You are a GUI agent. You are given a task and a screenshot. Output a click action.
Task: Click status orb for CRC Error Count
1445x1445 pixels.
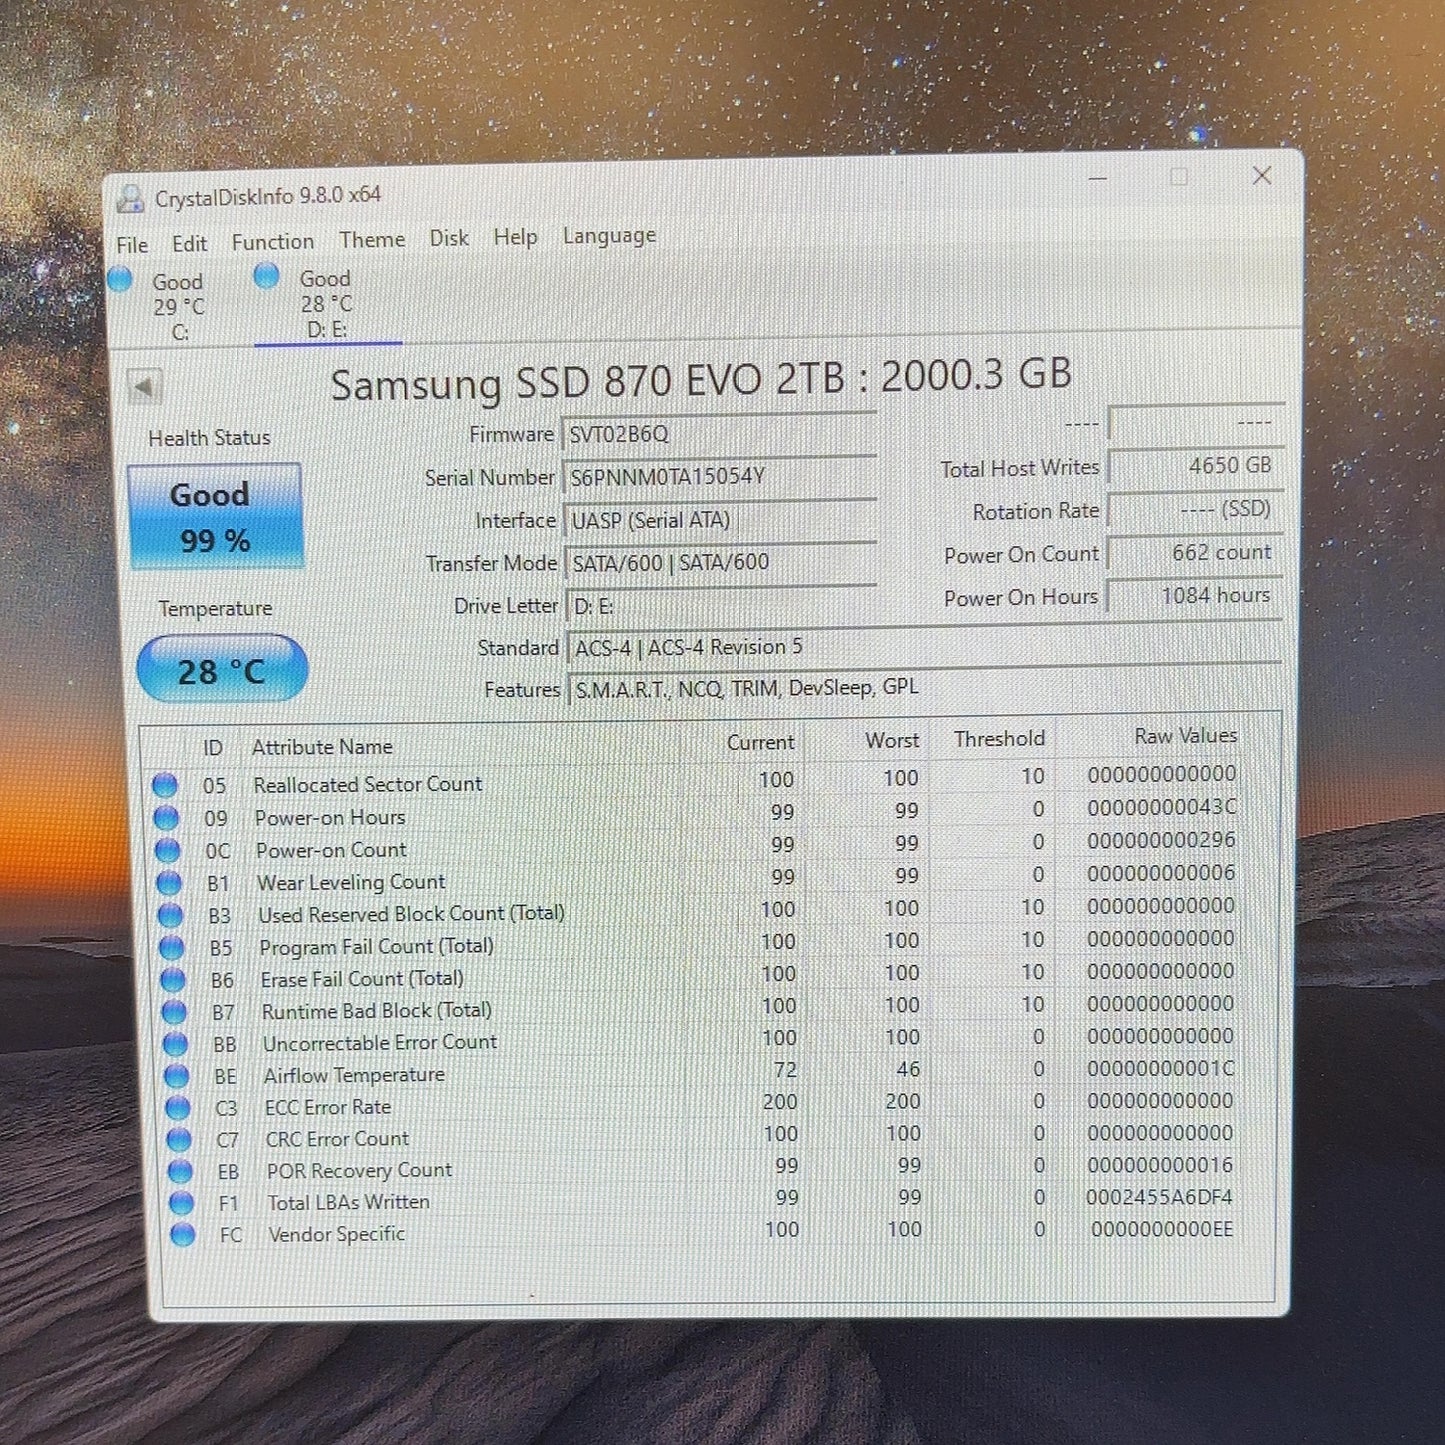(179, 1140)
